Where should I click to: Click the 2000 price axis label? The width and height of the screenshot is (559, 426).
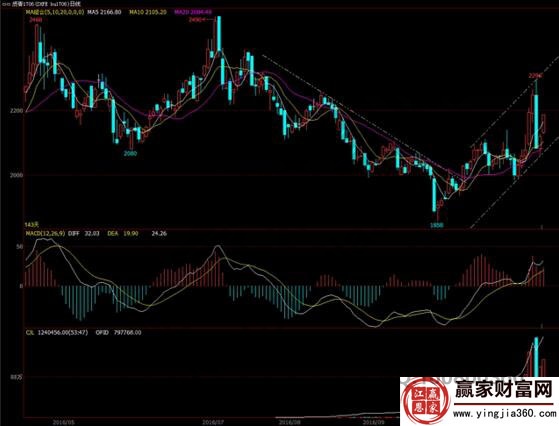pos(17,175)
